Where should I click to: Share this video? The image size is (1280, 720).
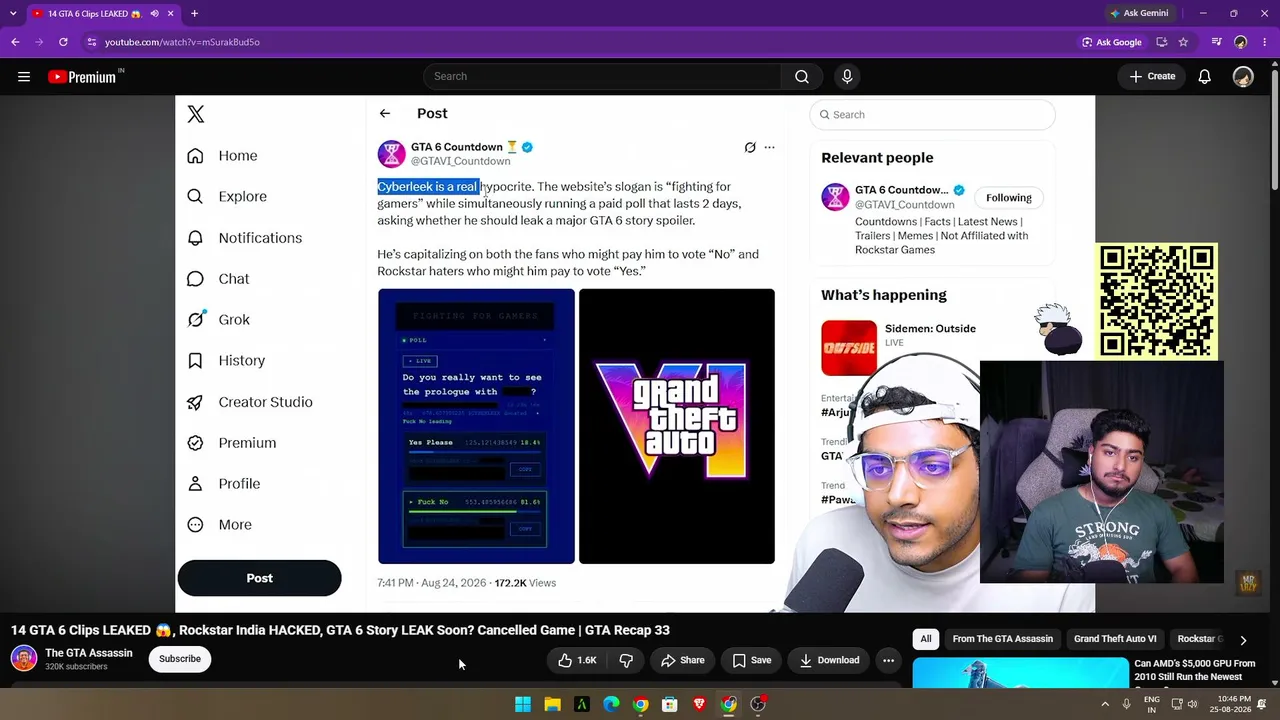[682, 660]
